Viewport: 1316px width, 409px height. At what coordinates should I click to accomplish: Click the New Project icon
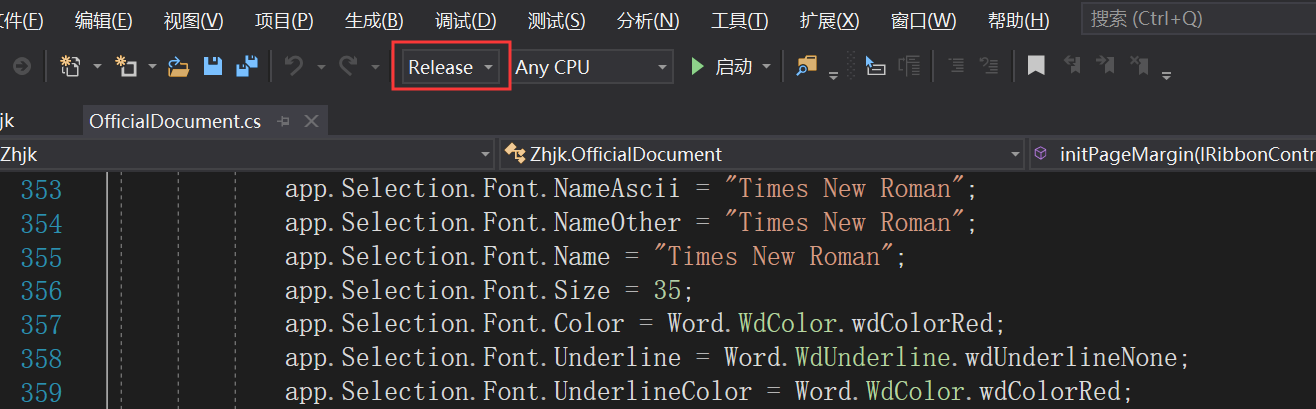pyautogui.click(x=71, y=67)
